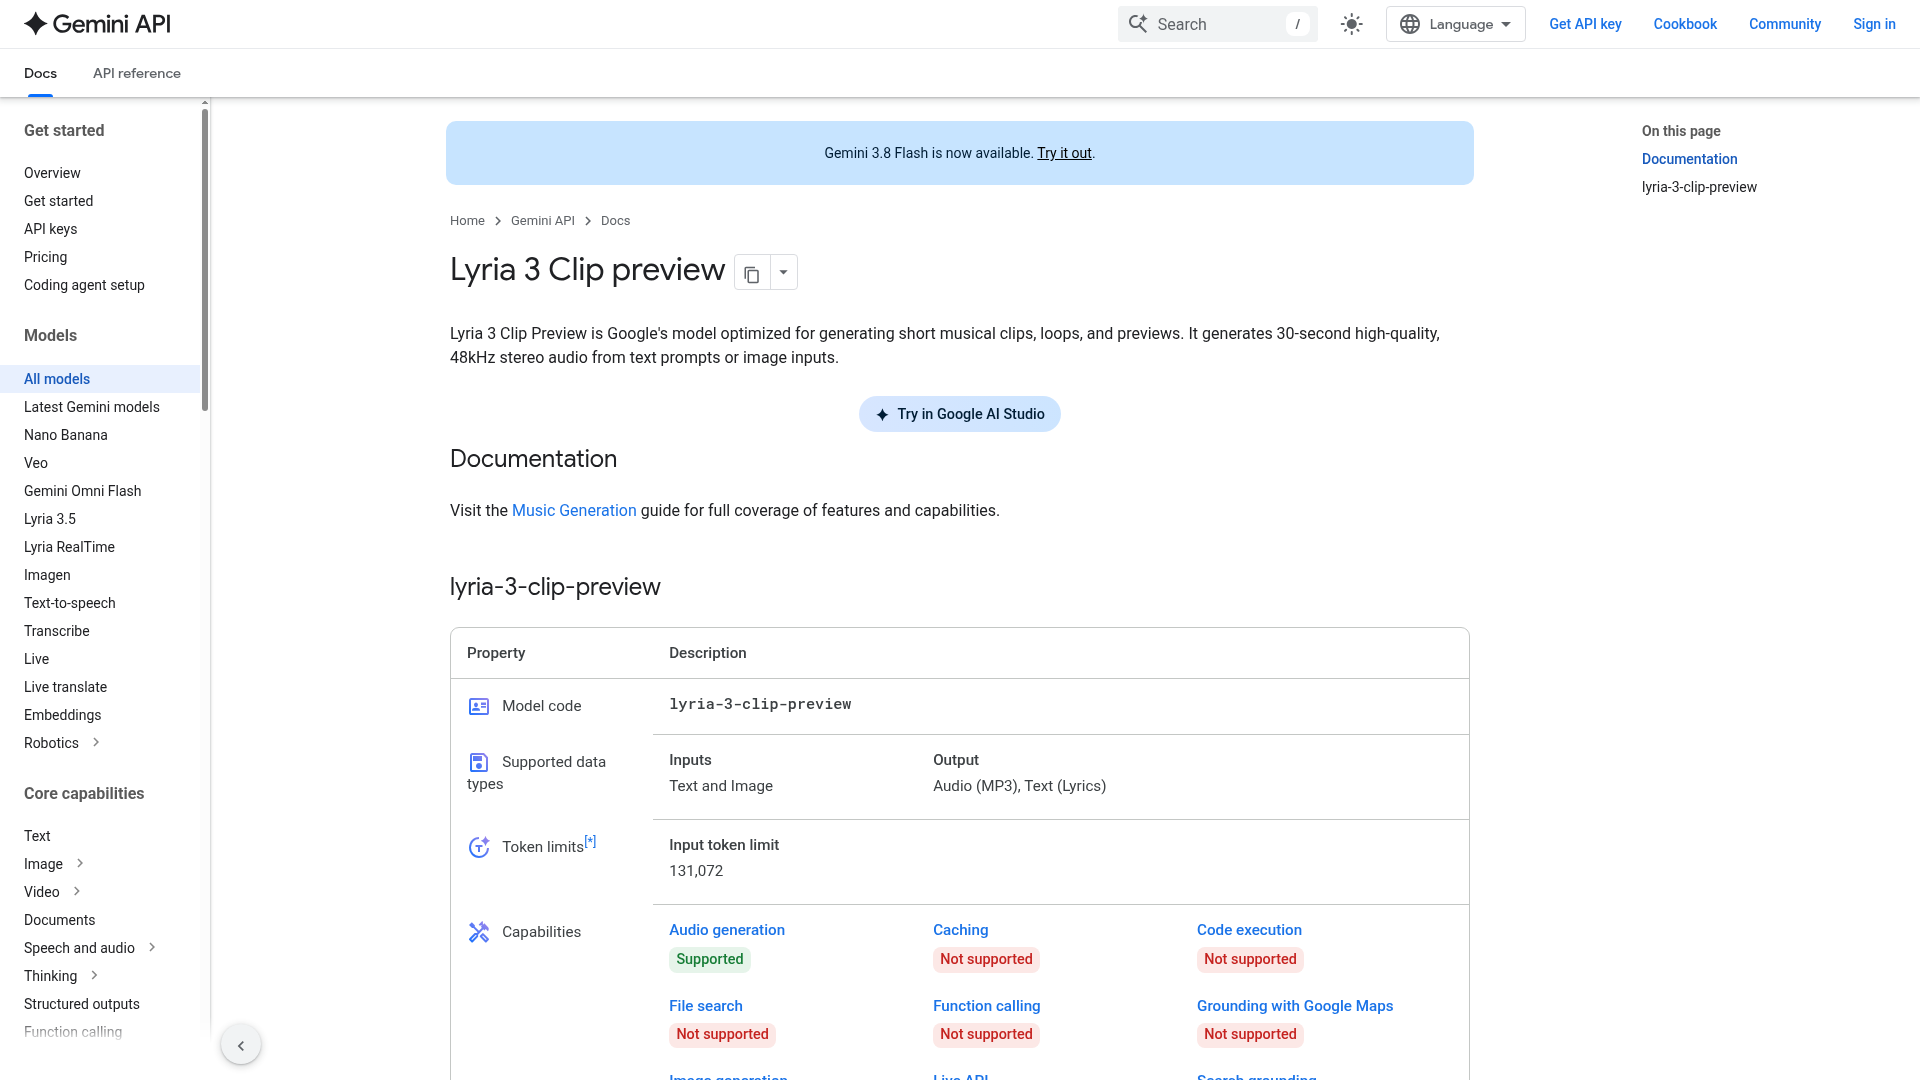
Task: Open Latest Gemini models sidebar item
Action: point(92,407)
